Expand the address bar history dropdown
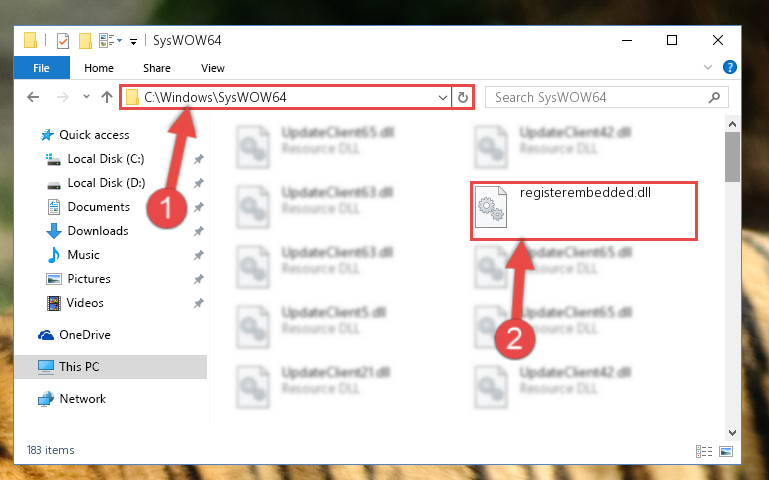Viewport: 769px width, 480px height. [442, 98]
